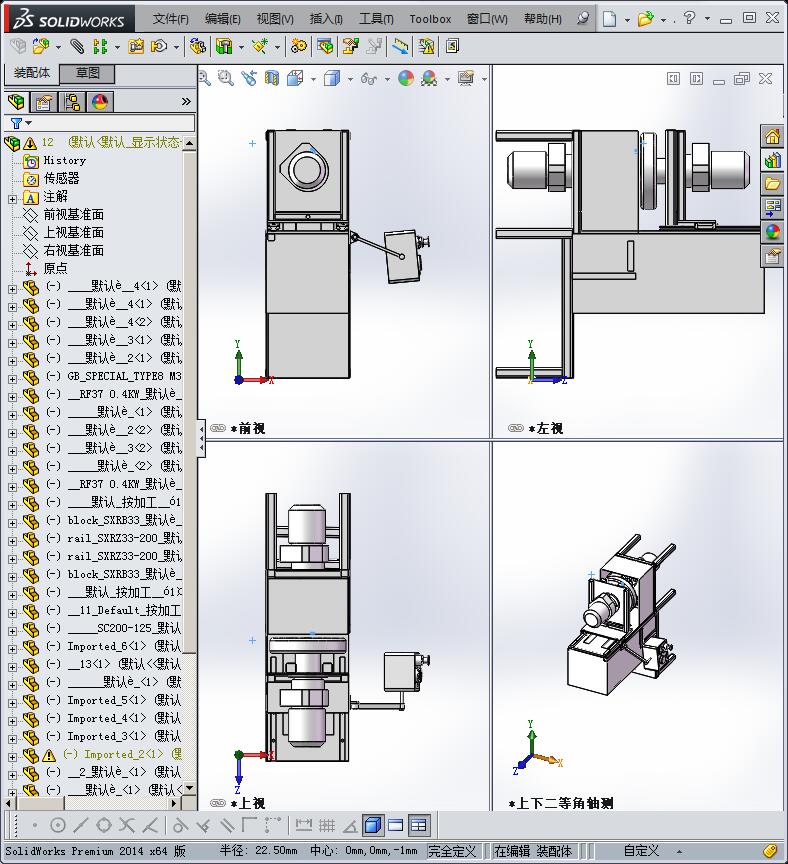Click the Edit Appearance color ball icon
The image size is (788, 864).
click(406, 78)
